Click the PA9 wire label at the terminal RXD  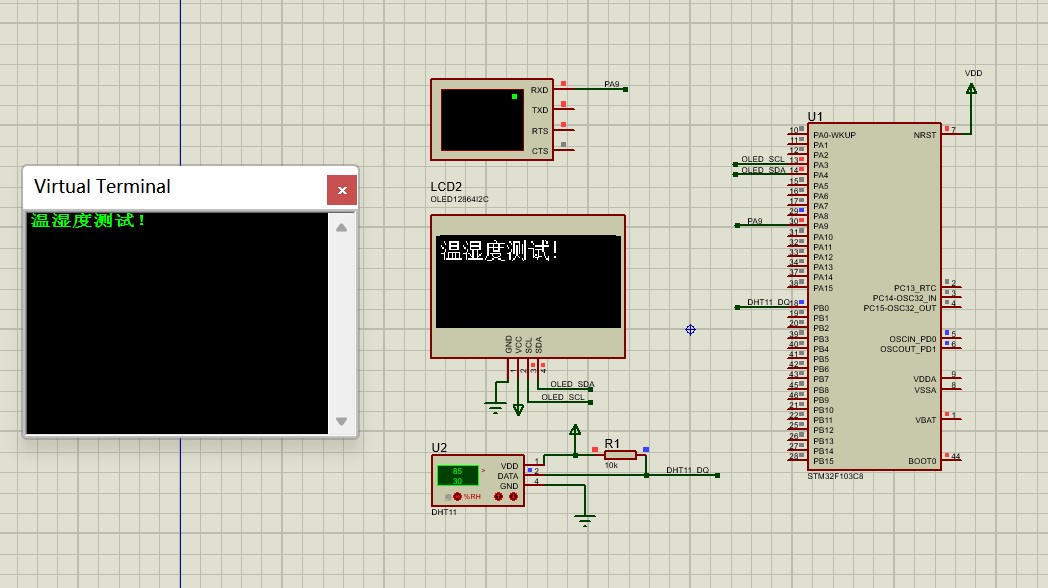(x=612, y=84)
